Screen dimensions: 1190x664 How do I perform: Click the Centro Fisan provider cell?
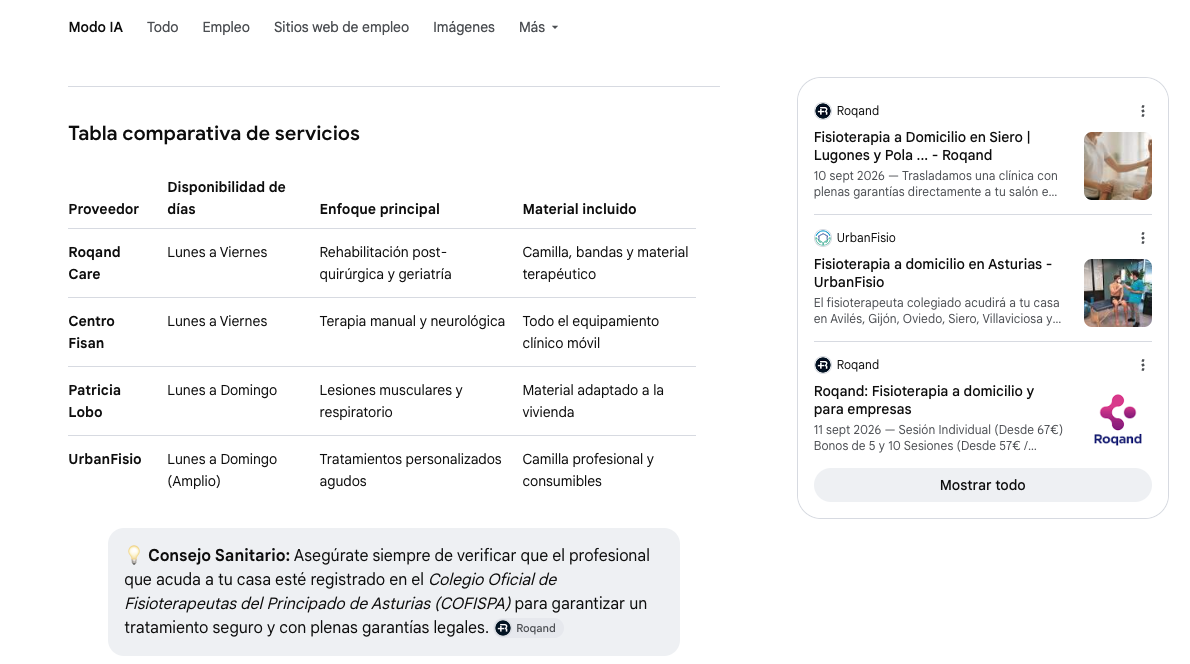(91, 332)
